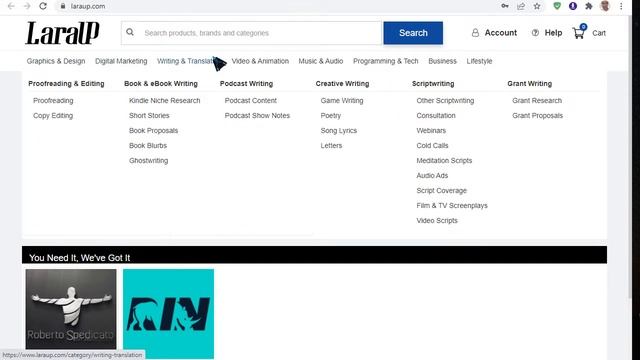Choose Webinars subcategory
This screenshot has height=360, width=640.
(431, 131)
